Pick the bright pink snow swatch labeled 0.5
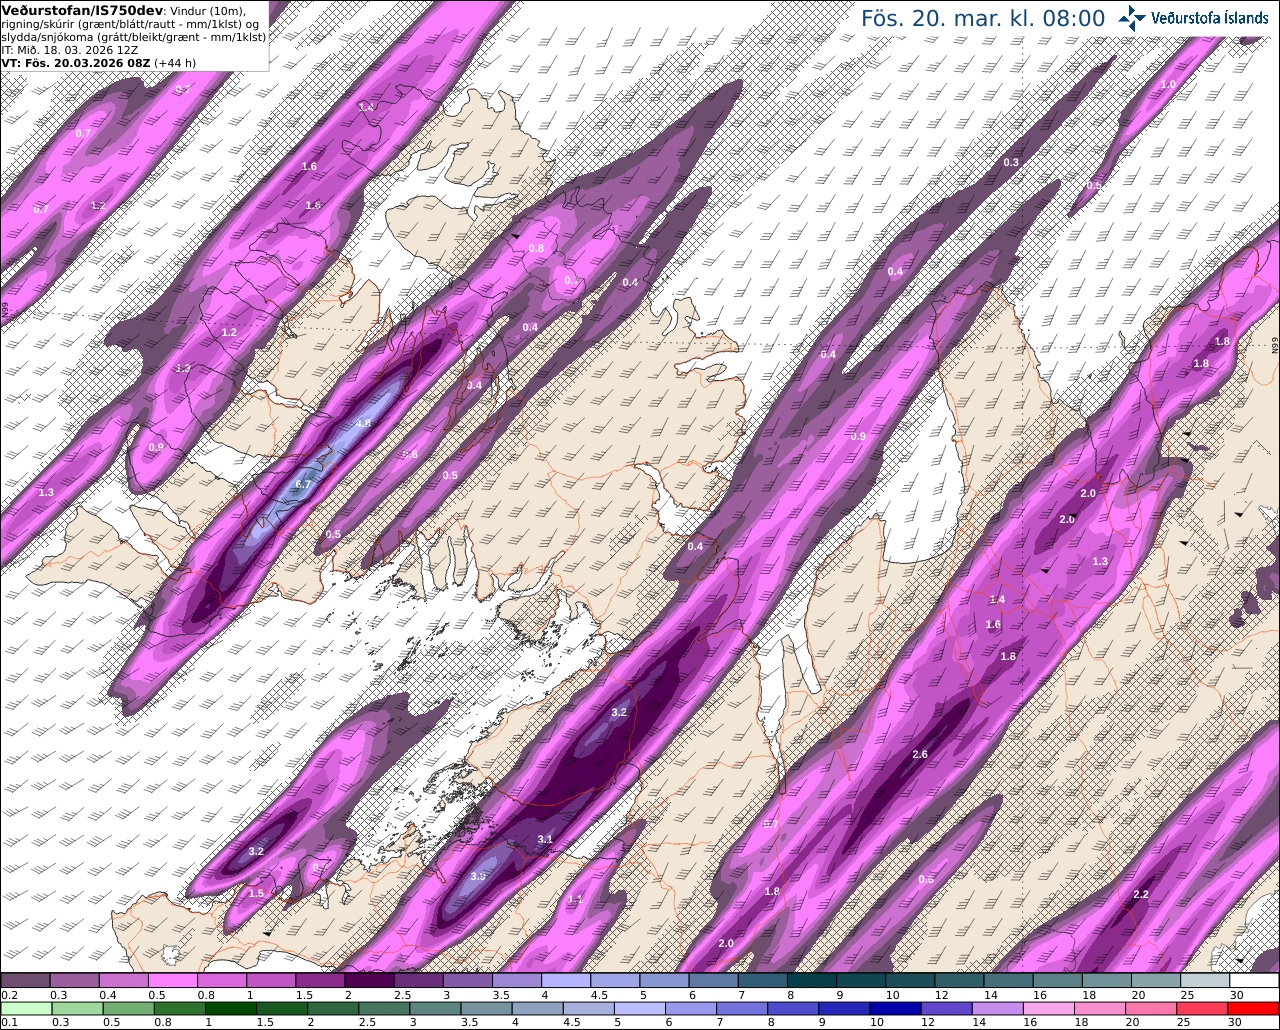Viewport: 1280px width, 1030px height. tap(172, 981)
